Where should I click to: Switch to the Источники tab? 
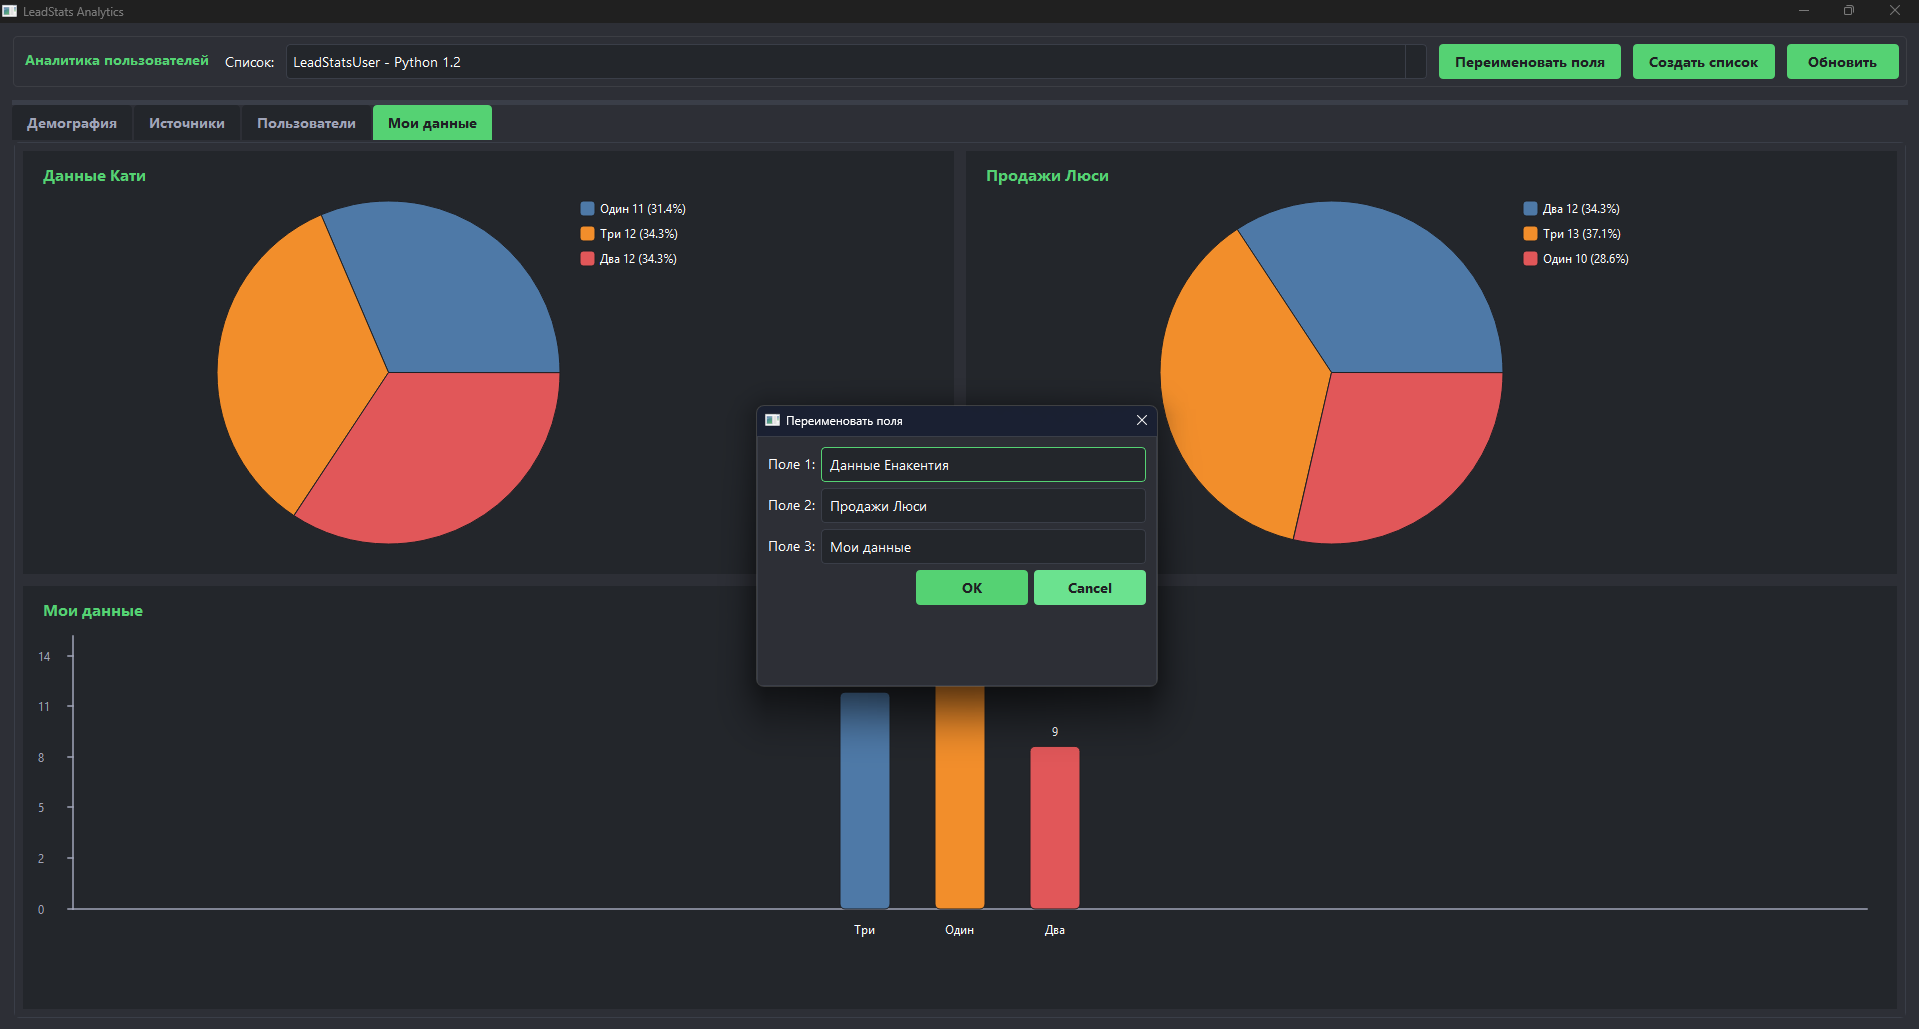tap(187, 123)
